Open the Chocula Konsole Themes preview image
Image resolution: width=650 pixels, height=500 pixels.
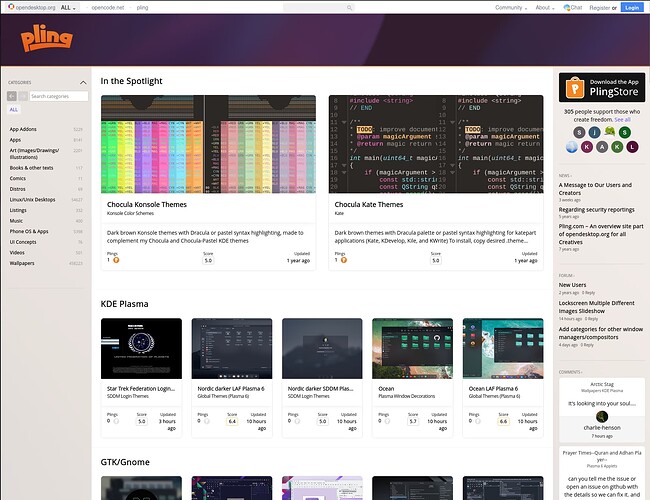(208, 144)
